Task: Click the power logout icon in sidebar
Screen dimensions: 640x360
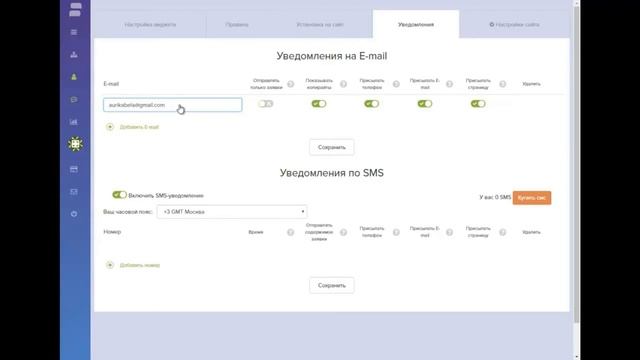Action: pyautogui.click(x=74, y=214)
